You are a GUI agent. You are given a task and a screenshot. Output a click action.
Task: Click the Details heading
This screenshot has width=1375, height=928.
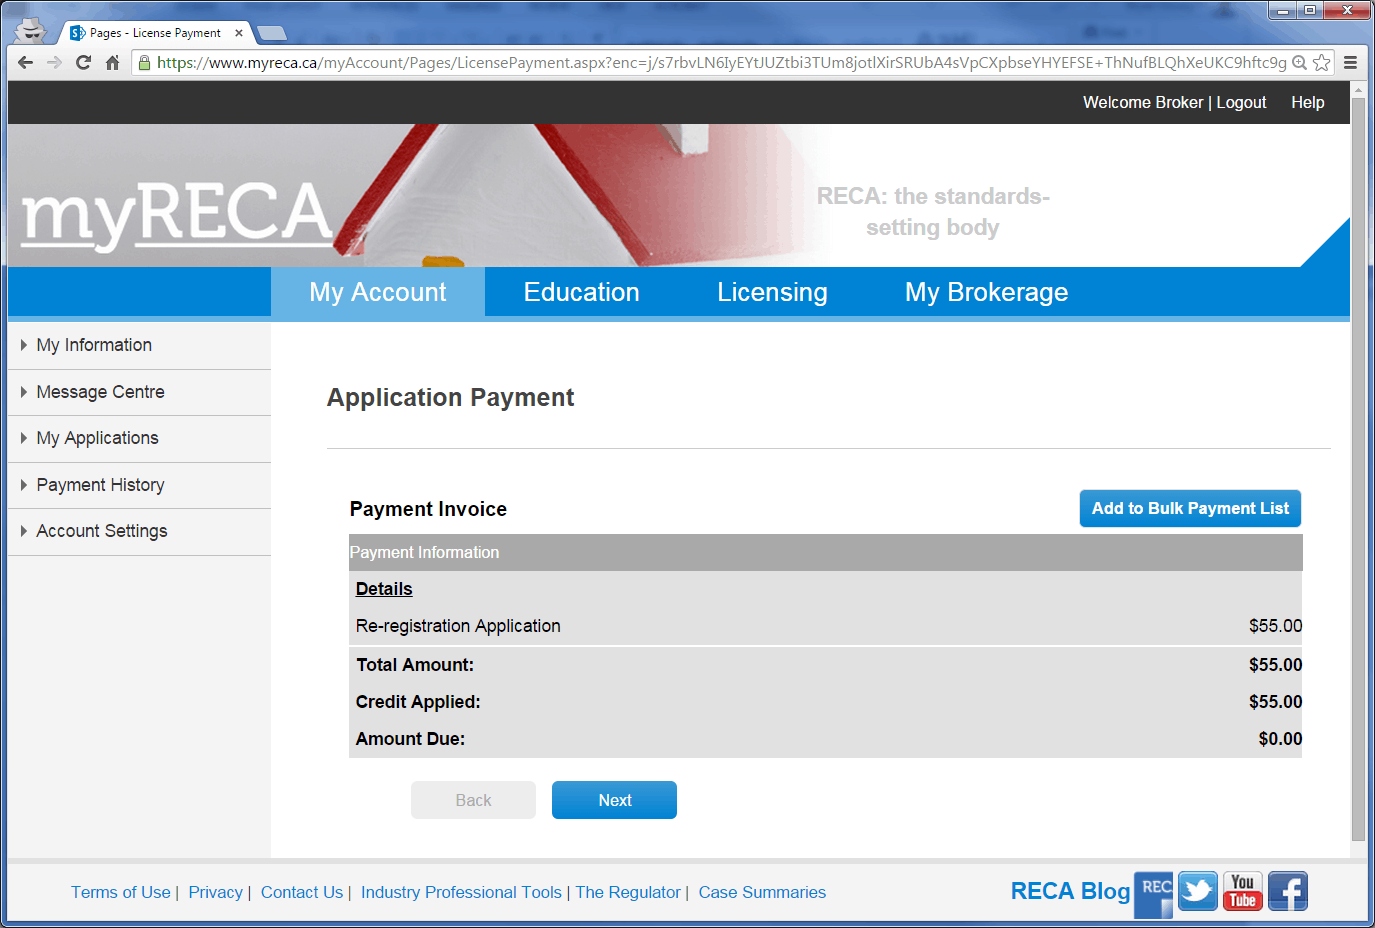tap(384, 589)
